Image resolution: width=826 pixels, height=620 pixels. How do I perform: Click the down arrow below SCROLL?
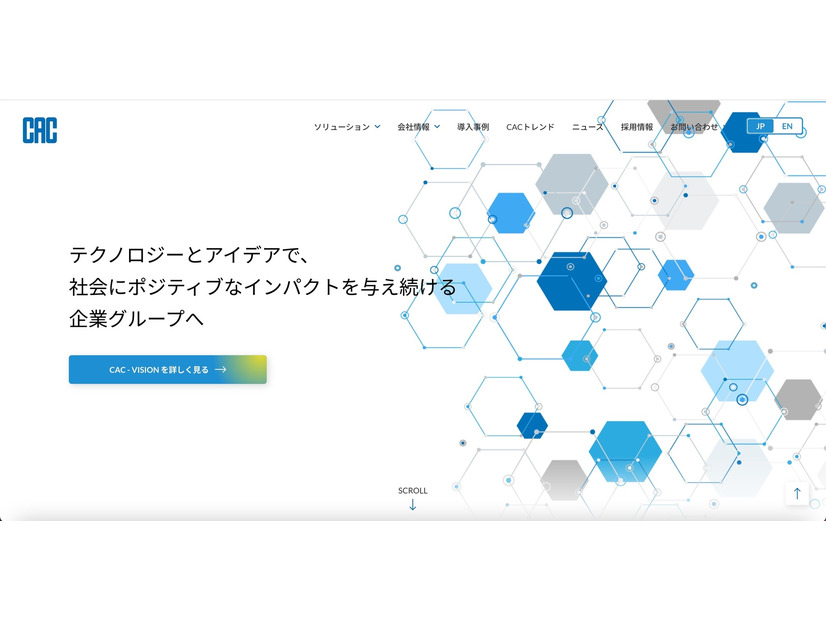tap(412, 504)
